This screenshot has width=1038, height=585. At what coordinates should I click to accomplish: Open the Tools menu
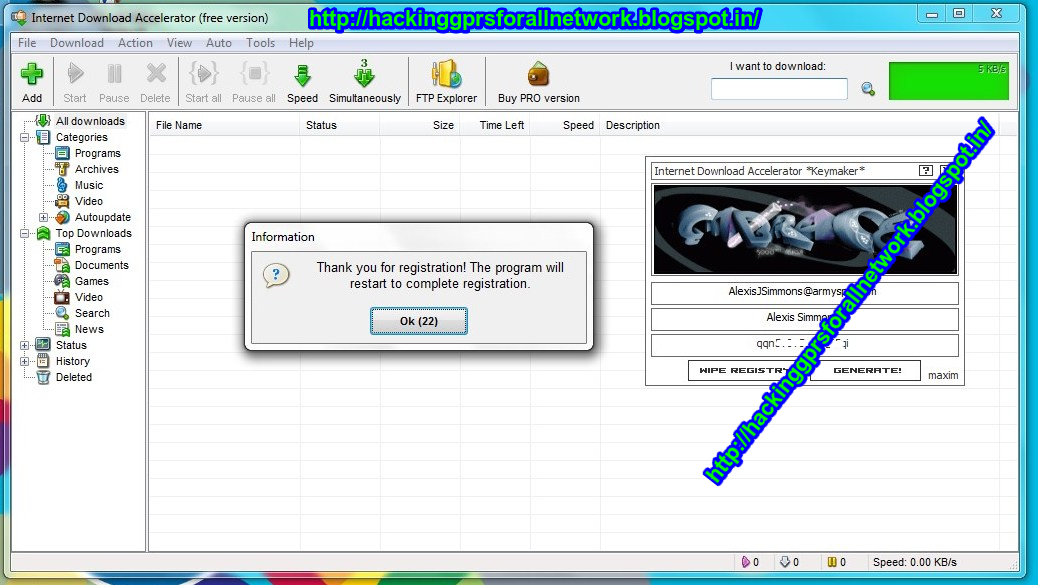coord(260,43)
